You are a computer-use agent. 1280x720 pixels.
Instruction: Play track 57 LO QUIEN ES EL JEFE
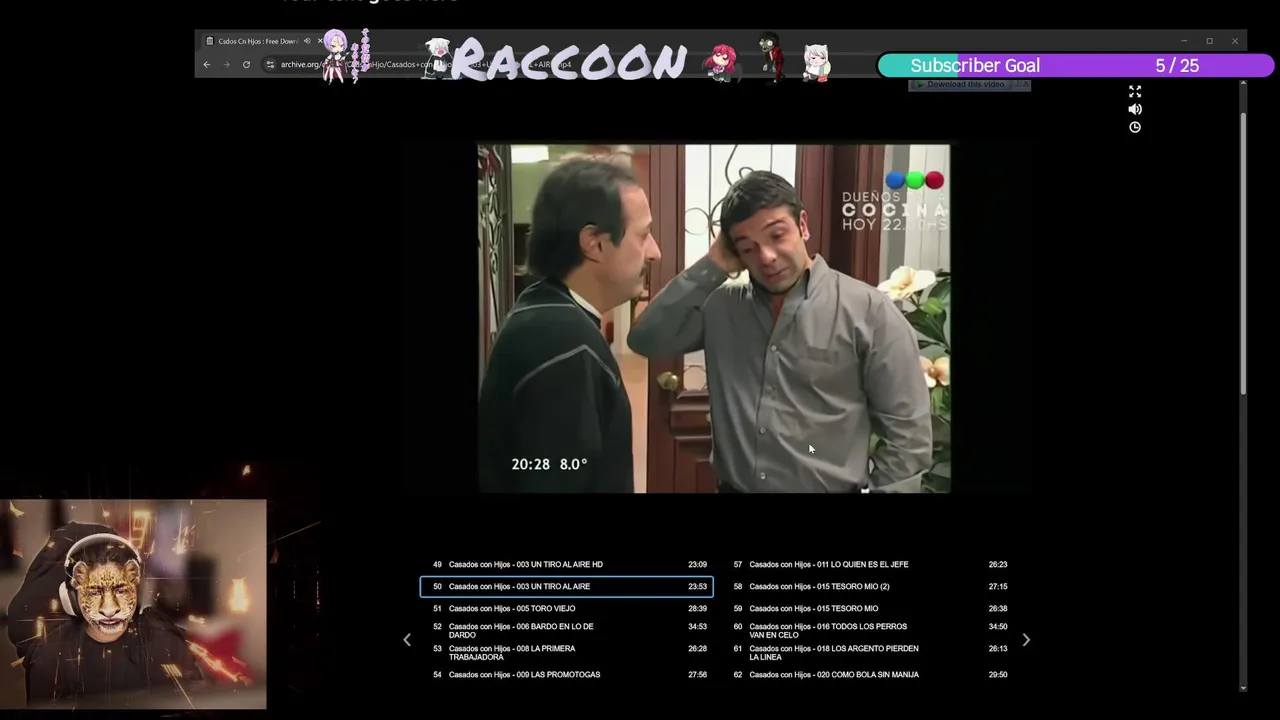click(x=870, y=564)
